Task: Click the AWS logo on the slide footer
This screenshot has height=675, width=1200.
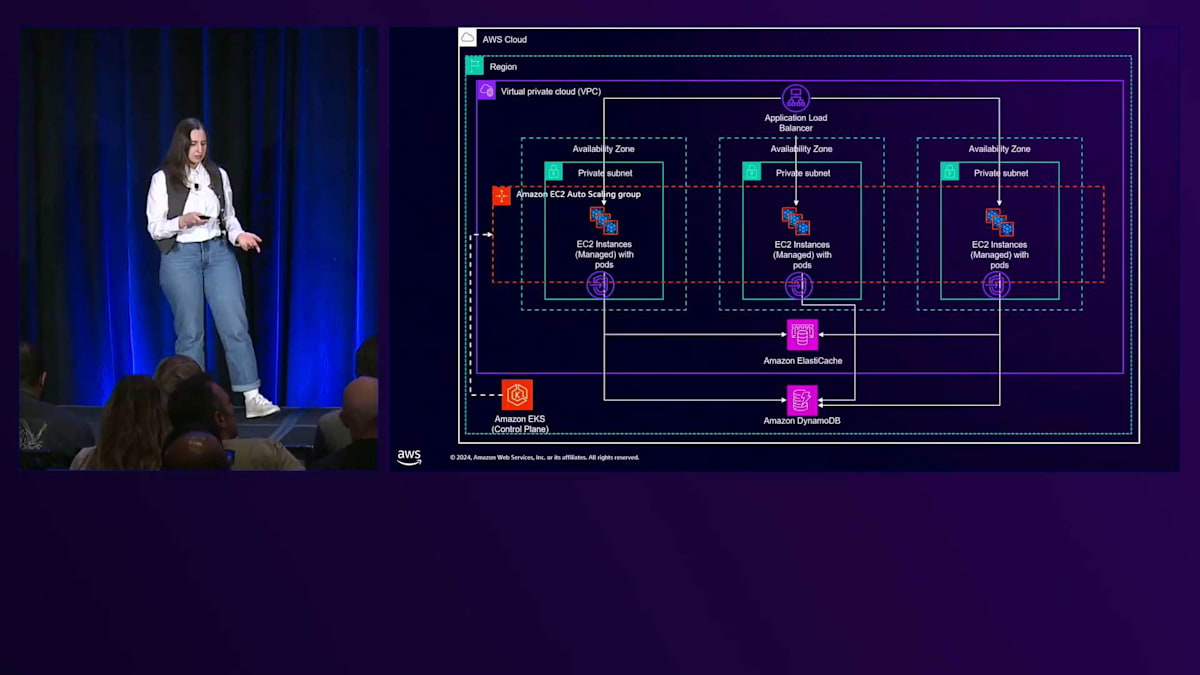Action: (x=409, y=457)
